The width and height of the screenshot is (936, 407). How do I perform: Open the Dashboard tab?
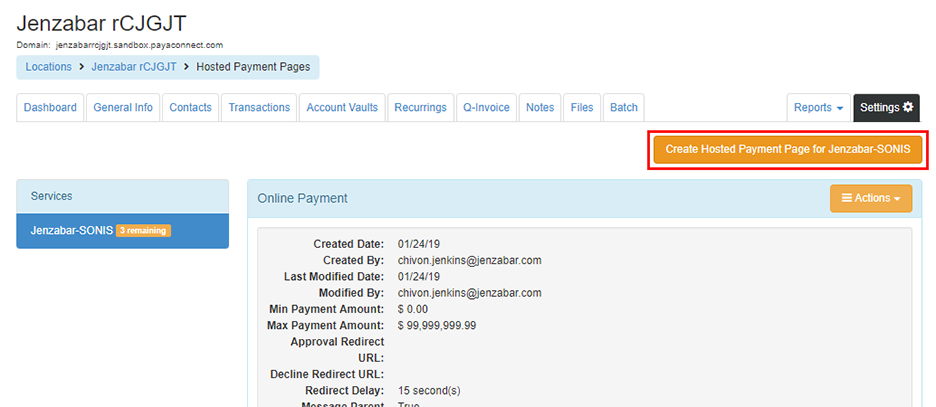pyautogui.click(x=50, y=107)
